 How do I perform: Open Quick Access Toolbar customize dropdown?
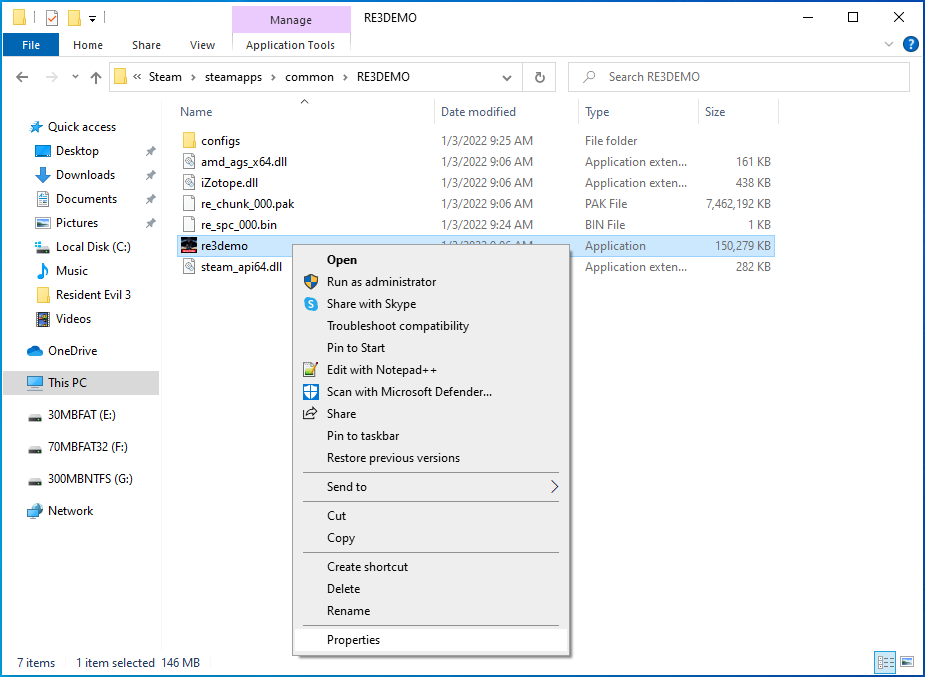(92, 18)
